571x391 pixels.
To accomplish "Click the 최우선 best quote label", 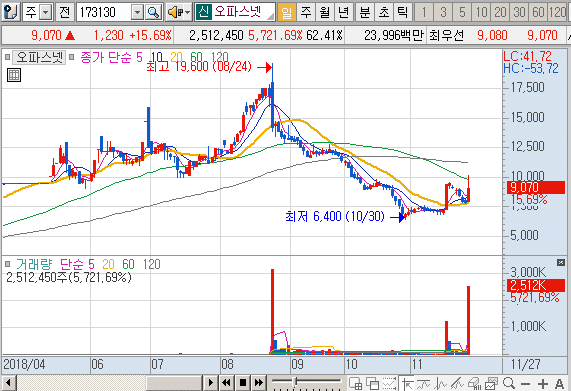I will pos(447,35).
